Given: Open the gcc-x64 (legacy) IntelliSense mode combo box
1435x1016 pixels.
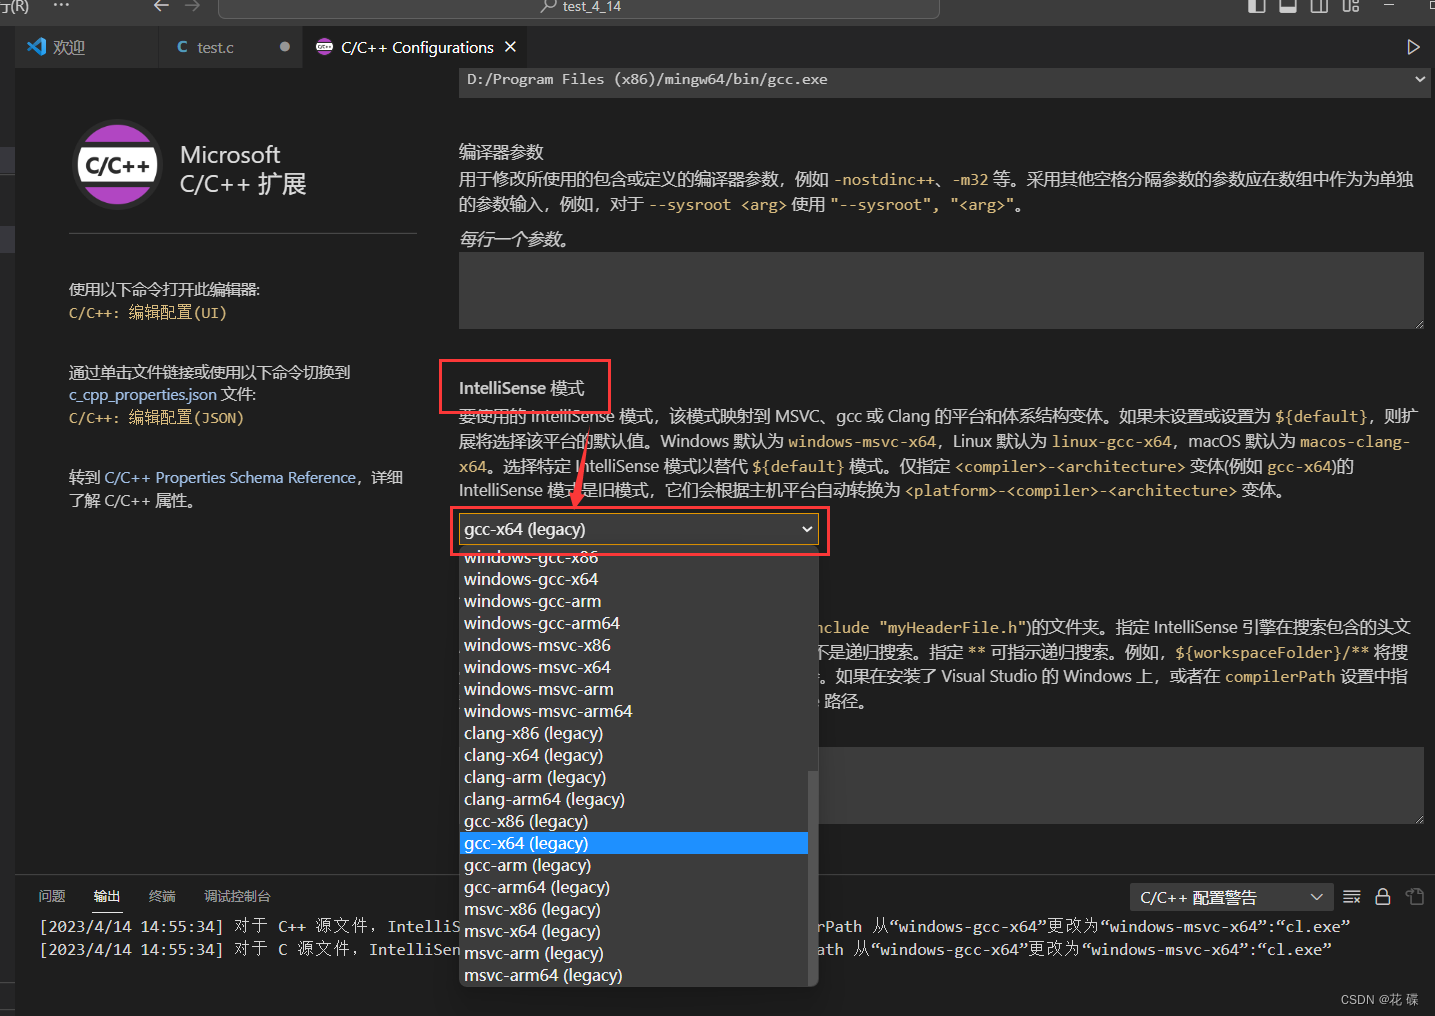Looking at the screenshot, I should [638, 529].
